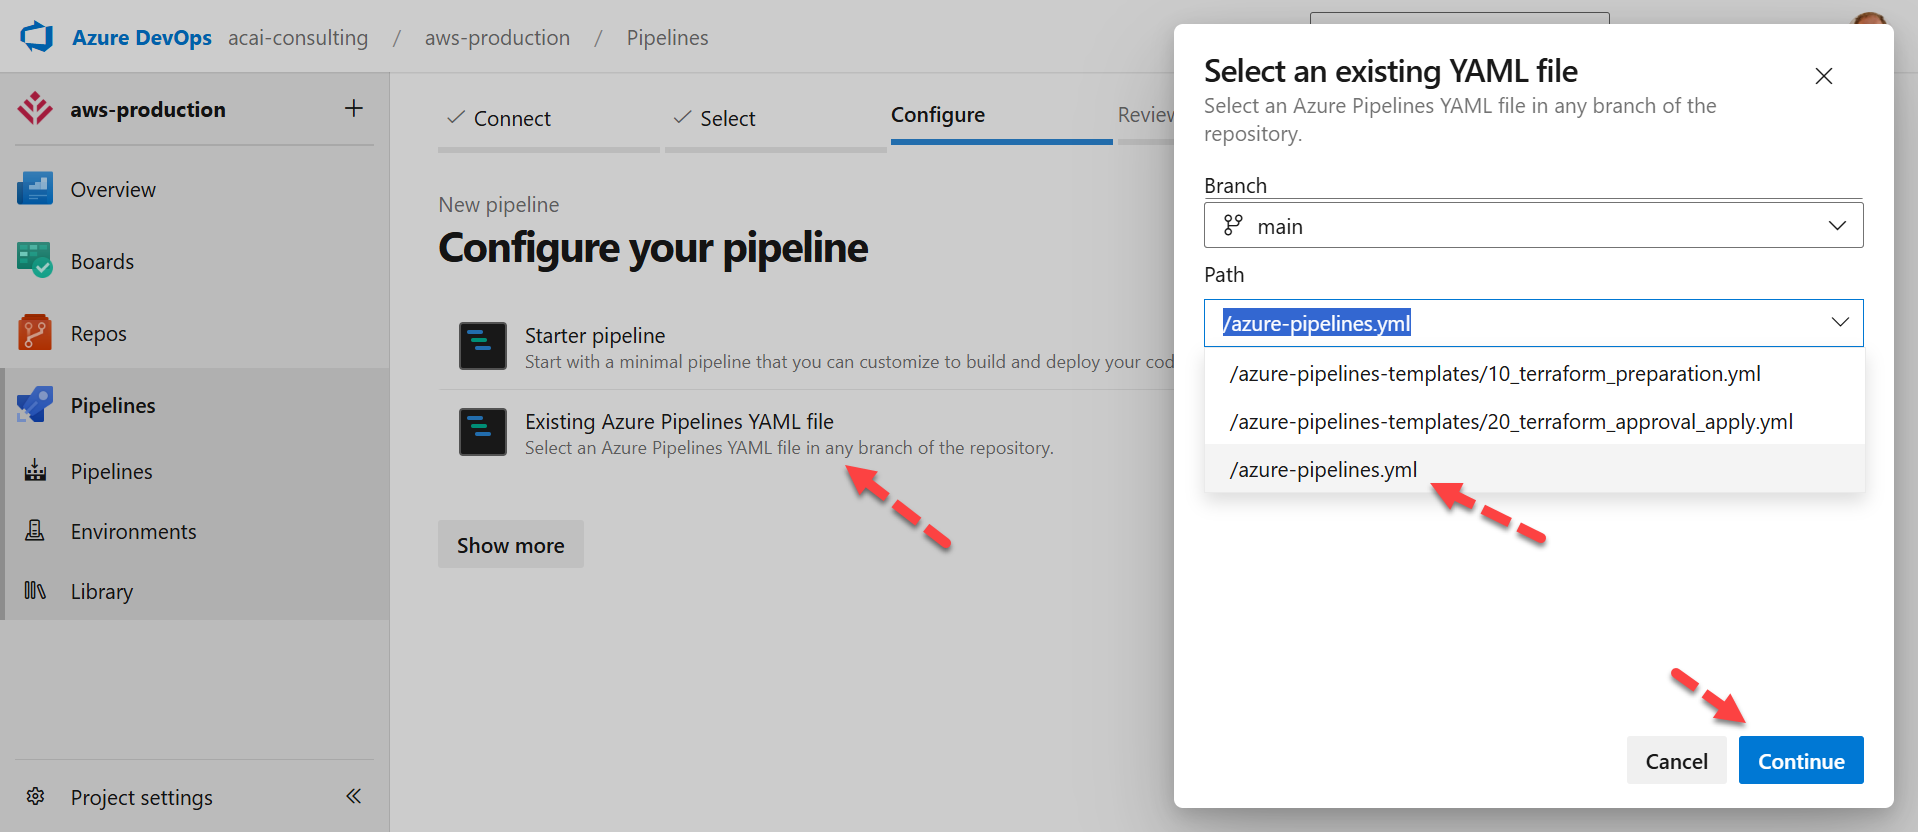Toggle the Path dropdown chevron
Viewport: 1918px width, 832px height.
click(1840, 323)
